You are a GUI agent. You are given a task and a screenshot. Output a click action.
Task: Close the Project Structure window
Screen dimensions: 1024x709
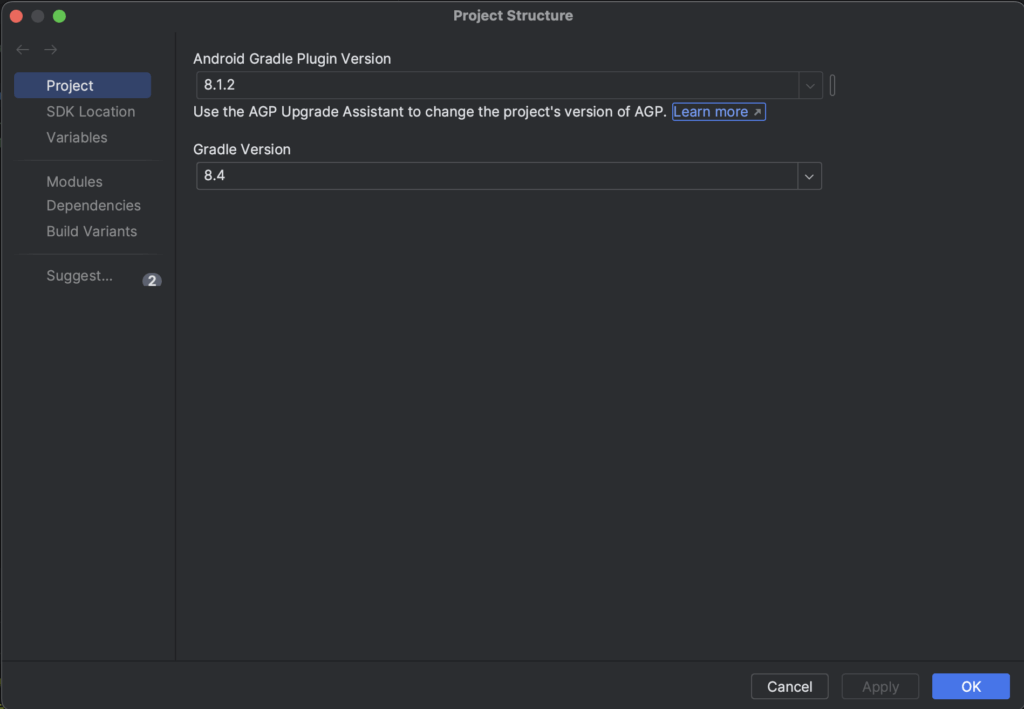coord(16,16)
